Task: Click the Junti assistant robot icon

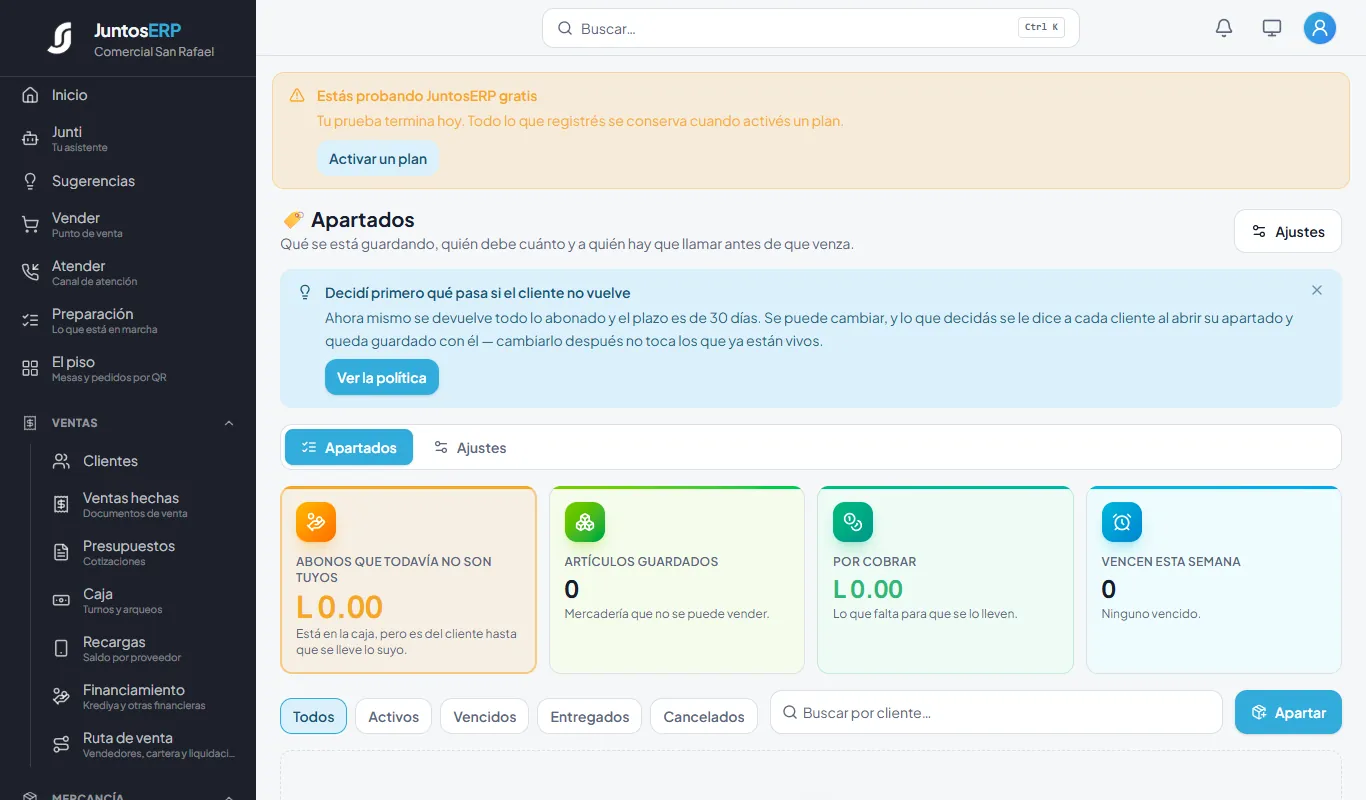Action: coord(30,139)
